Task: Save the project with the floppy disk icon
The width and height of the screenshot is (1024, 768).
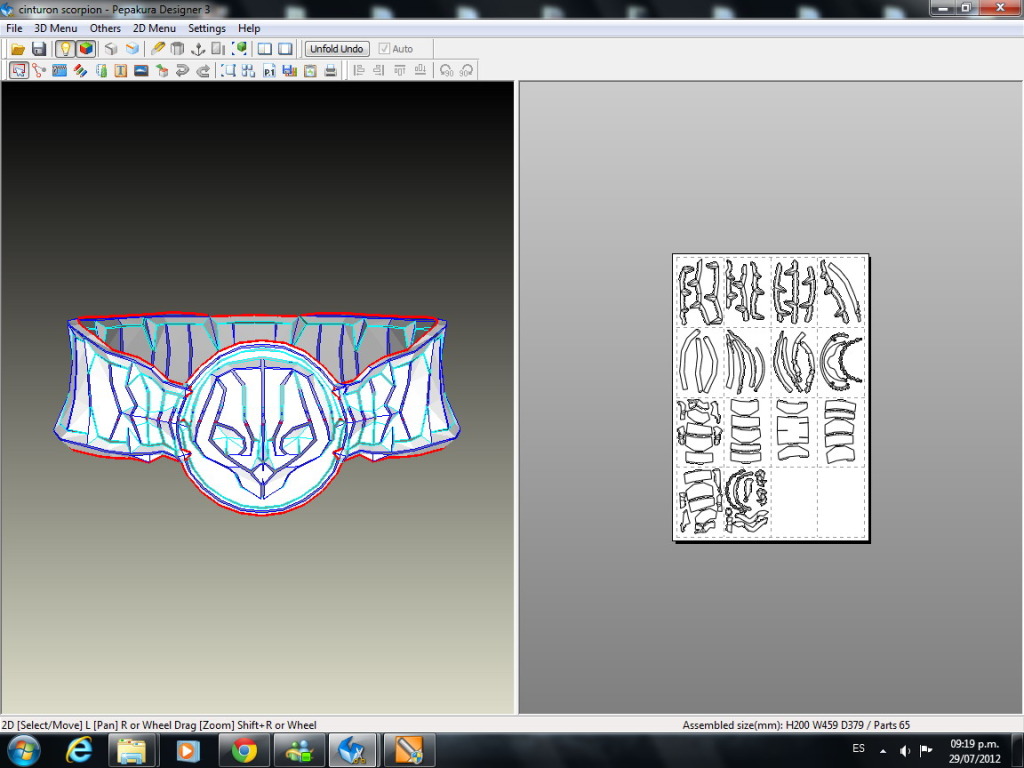Action: tap(39, 49)
